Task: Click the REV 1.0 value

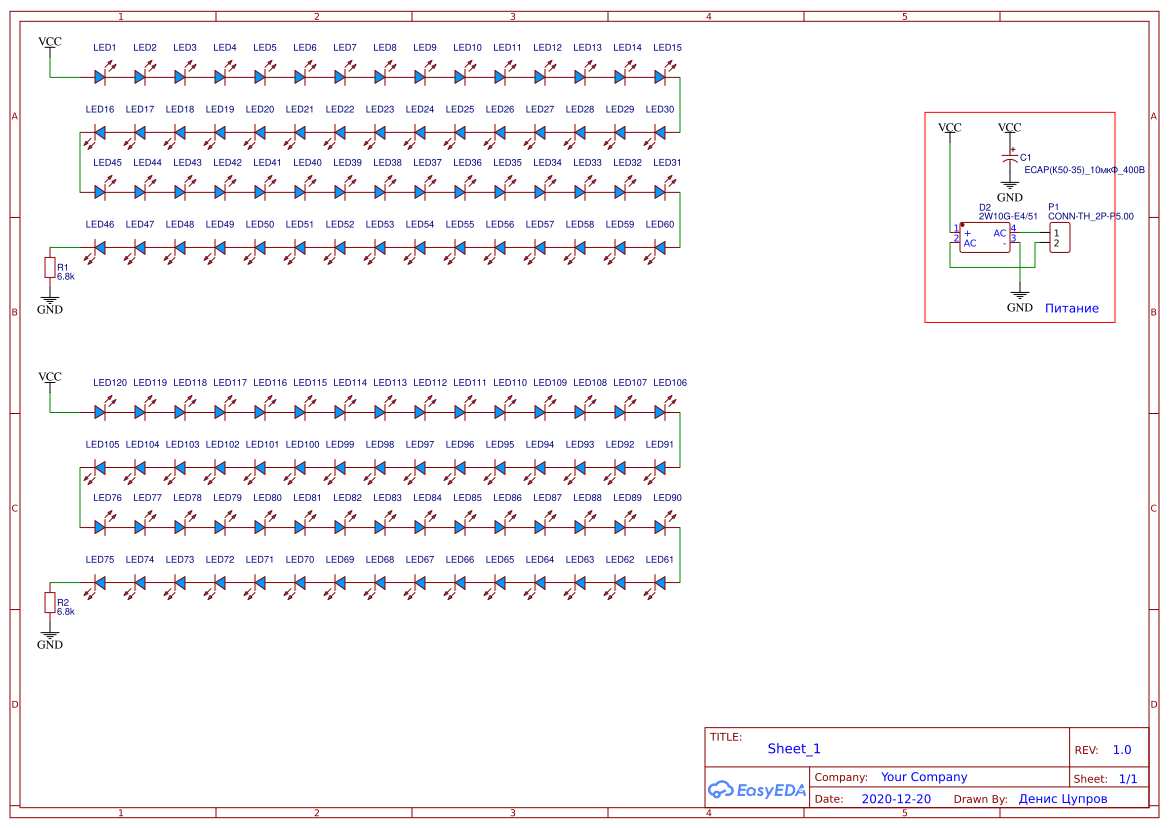Action: (x=1121, y=749)
